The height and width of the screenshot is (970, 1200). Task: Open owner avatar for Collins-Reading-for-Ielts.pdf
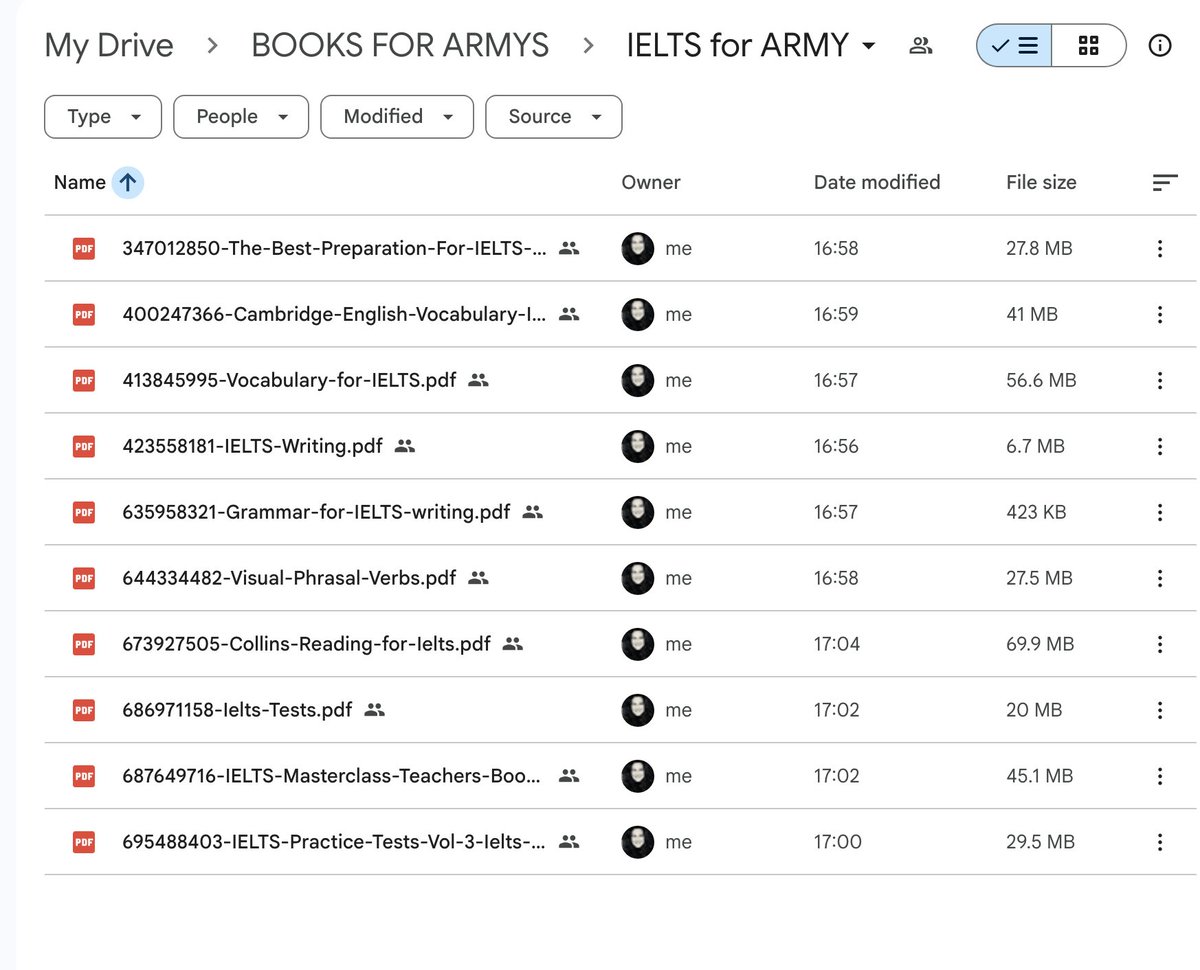click(x=637, y=644)
